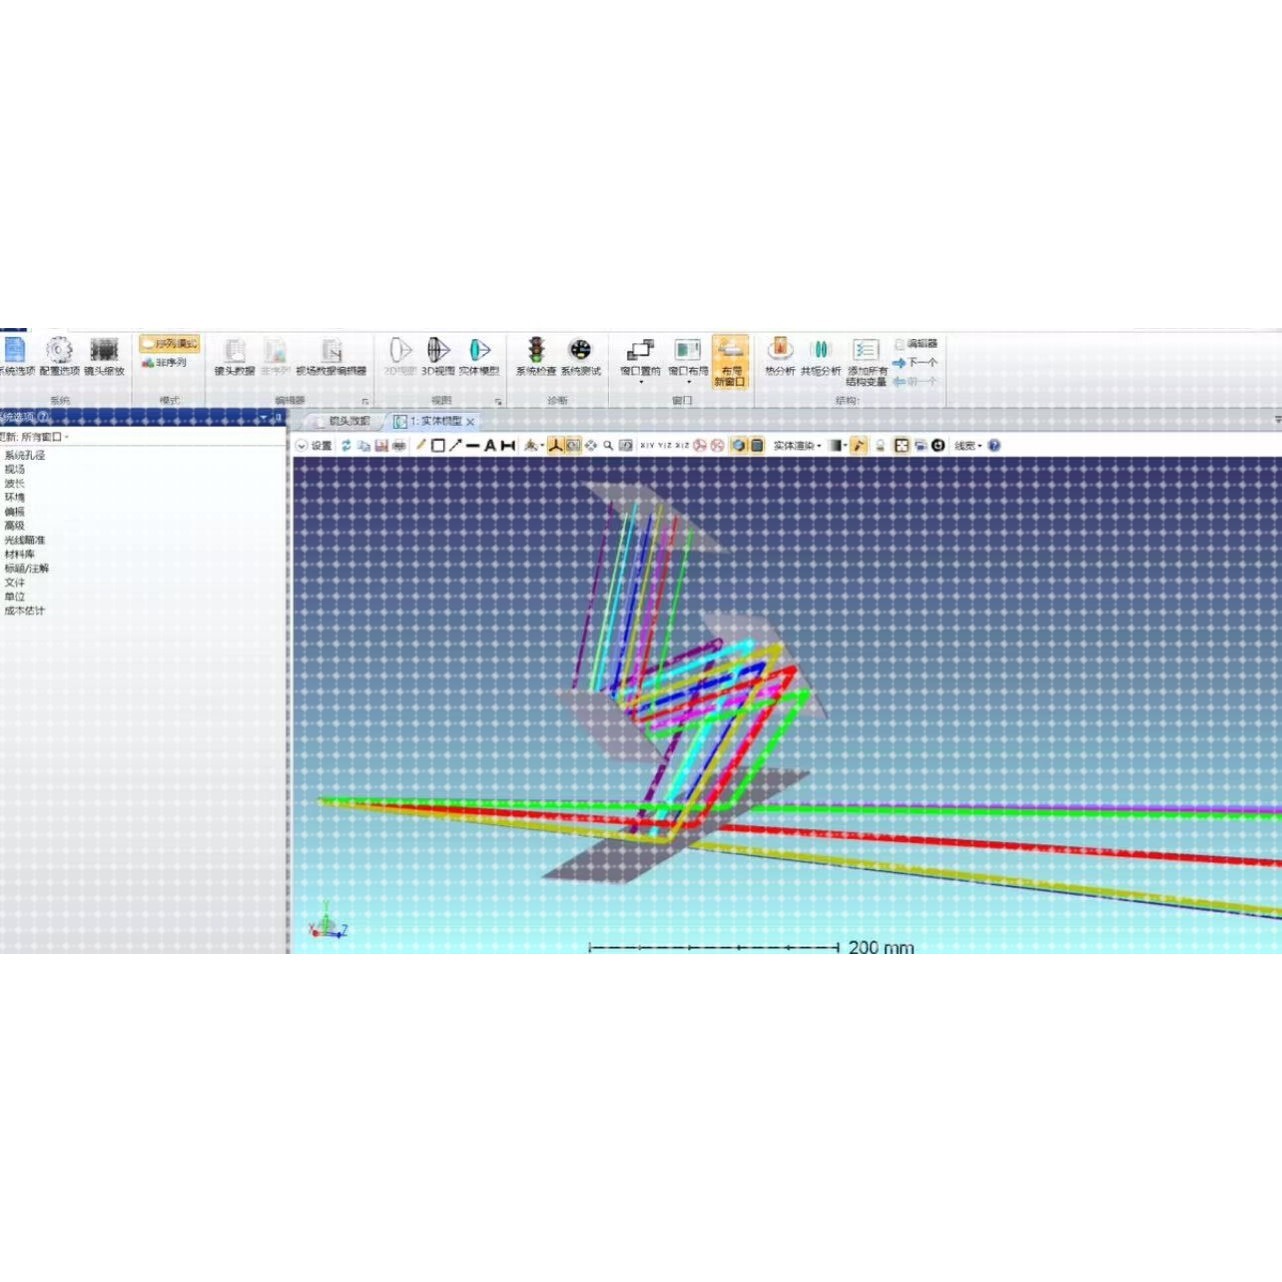The width and height of the screenshot is (1282, 1282).
Task: Open the 镜头数据 lens data editor
Action: [x=234, y=356]
